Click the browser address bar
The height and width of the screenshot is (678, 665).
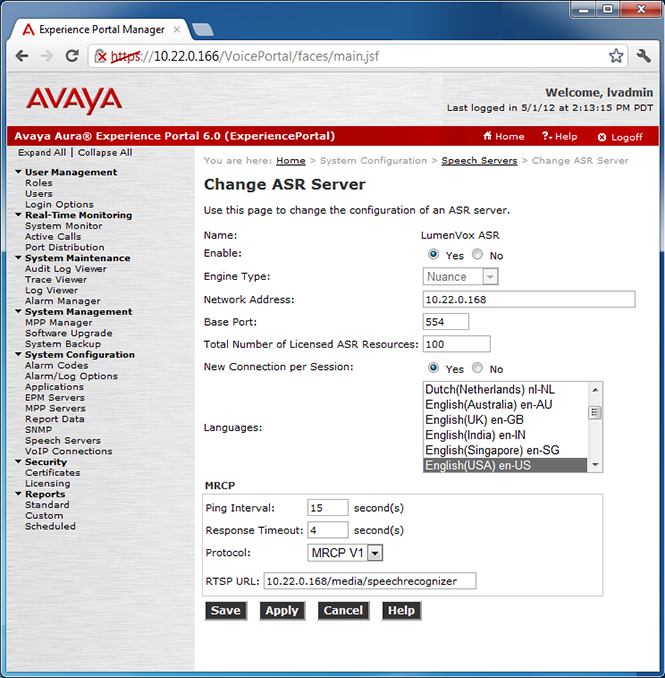coord(359,56)
